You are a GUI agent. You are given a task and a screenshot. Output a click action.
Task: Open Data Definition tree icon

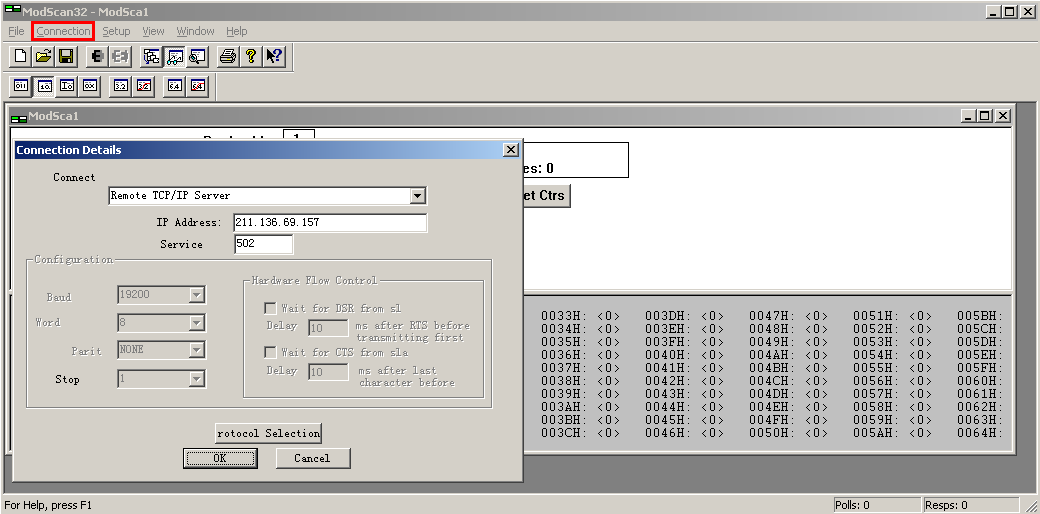(152, 56)
